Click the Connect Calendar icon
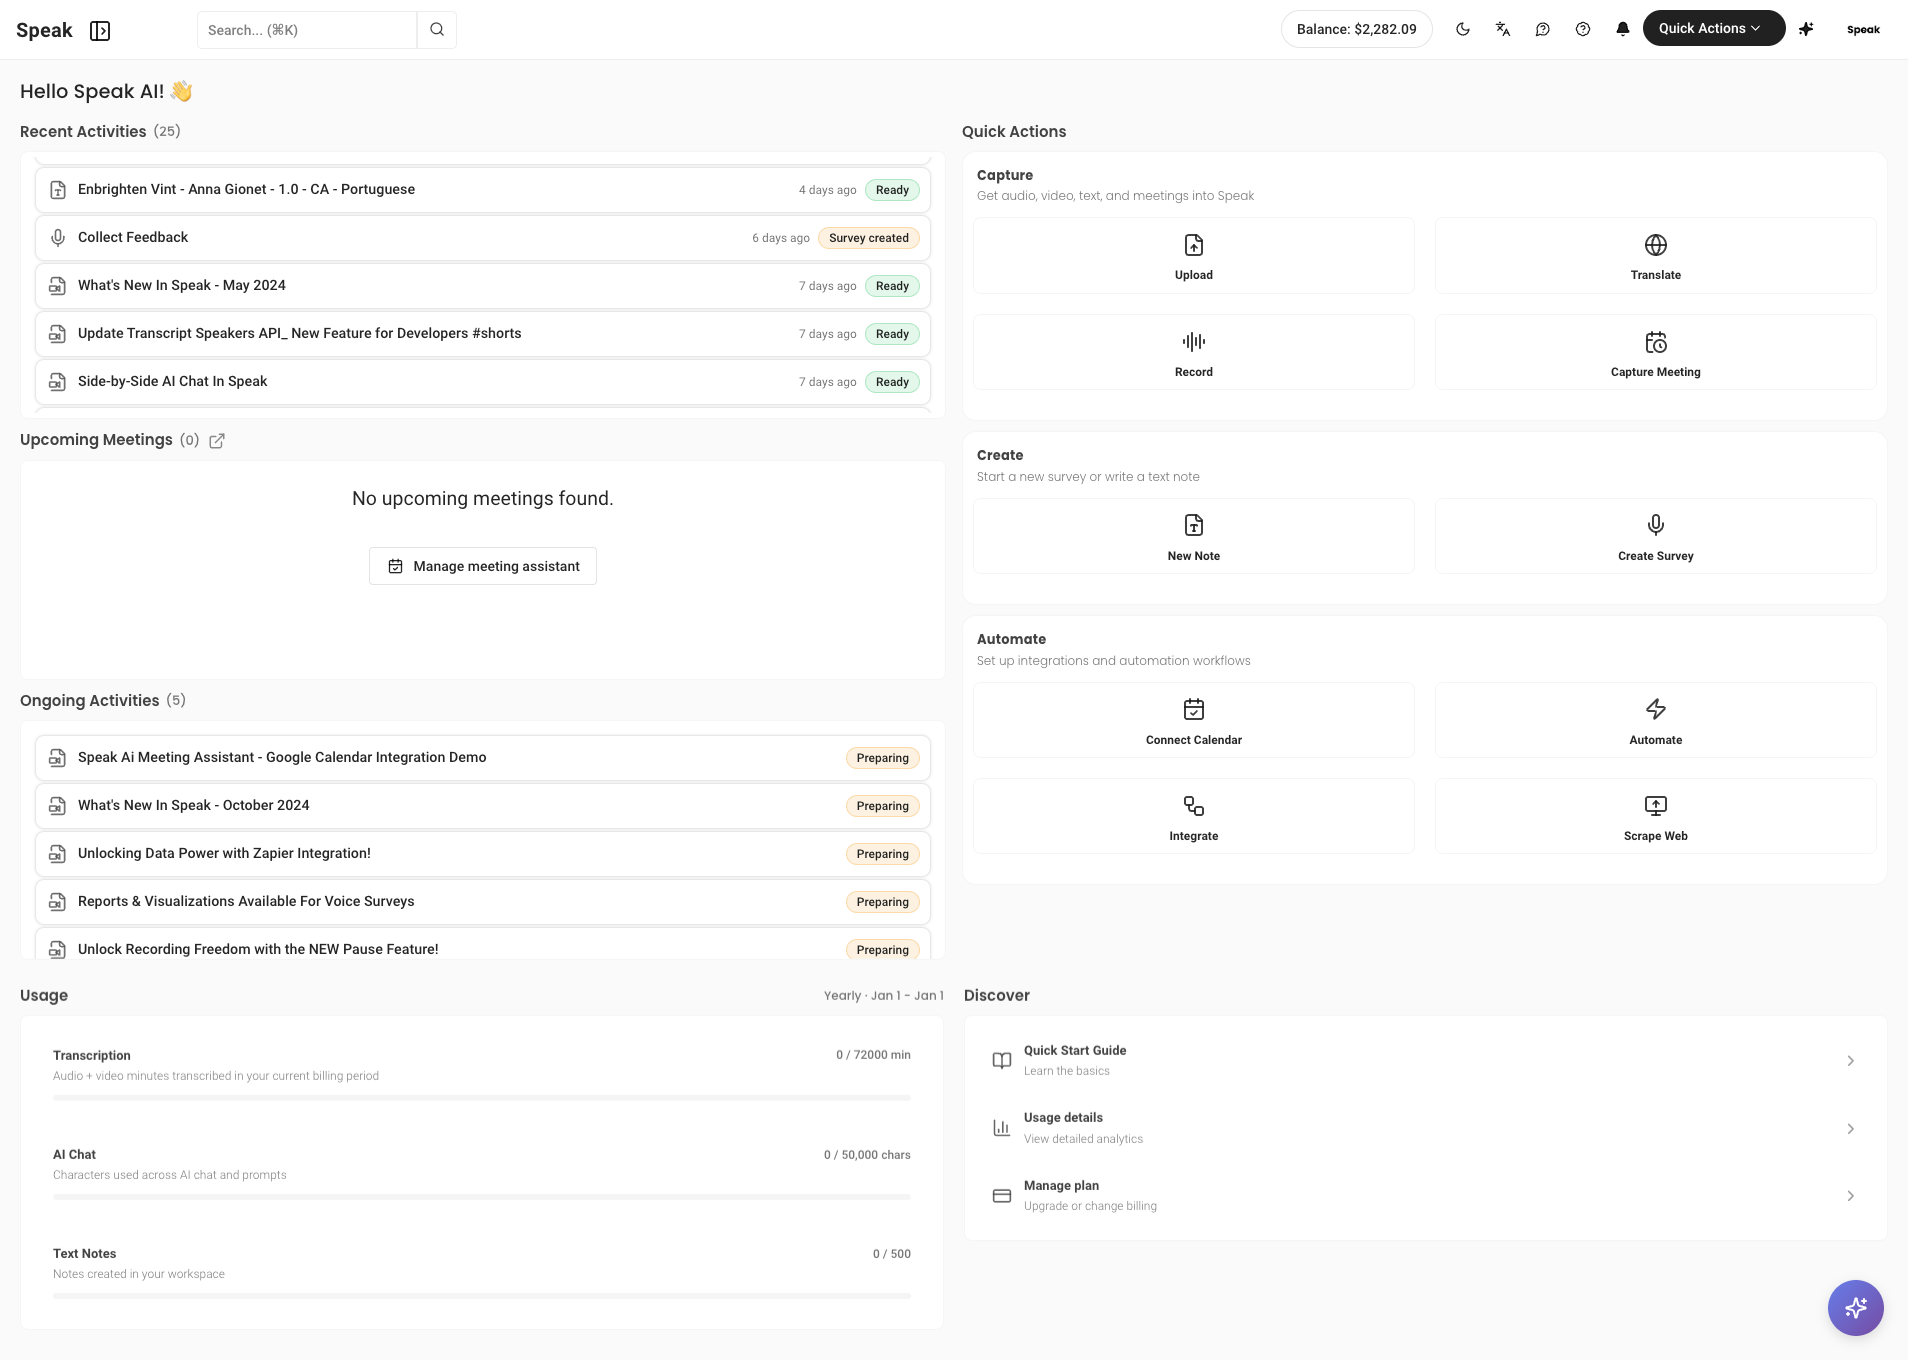 tap(1194, 709)
